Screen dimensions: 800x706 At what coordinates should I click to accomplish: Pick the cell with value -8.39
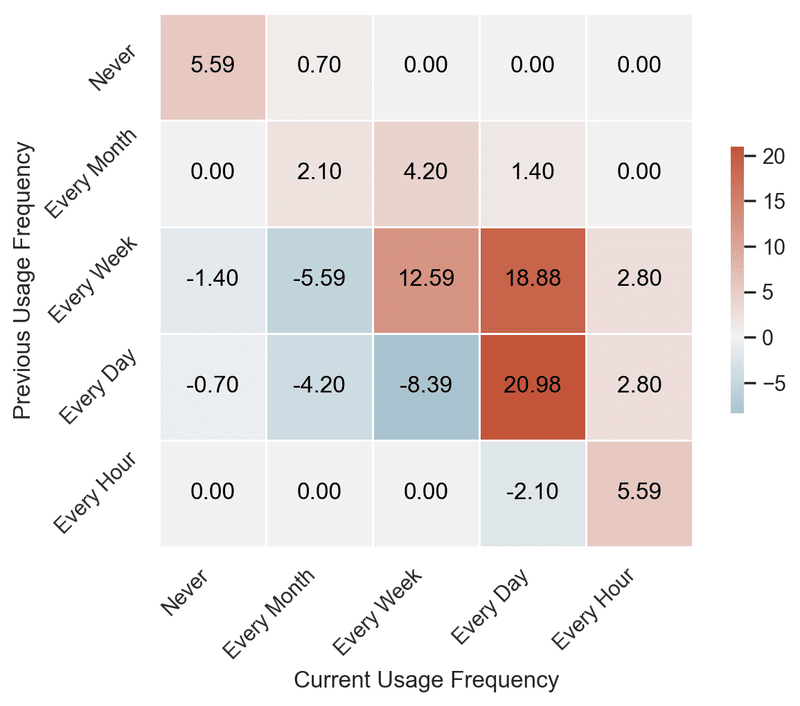pos(427,386)
